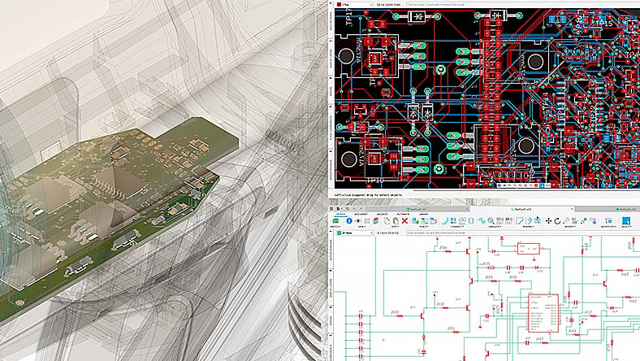Click the magnifier probe icon in Simulate group
640x361 pixels.
tap(491, 221)
